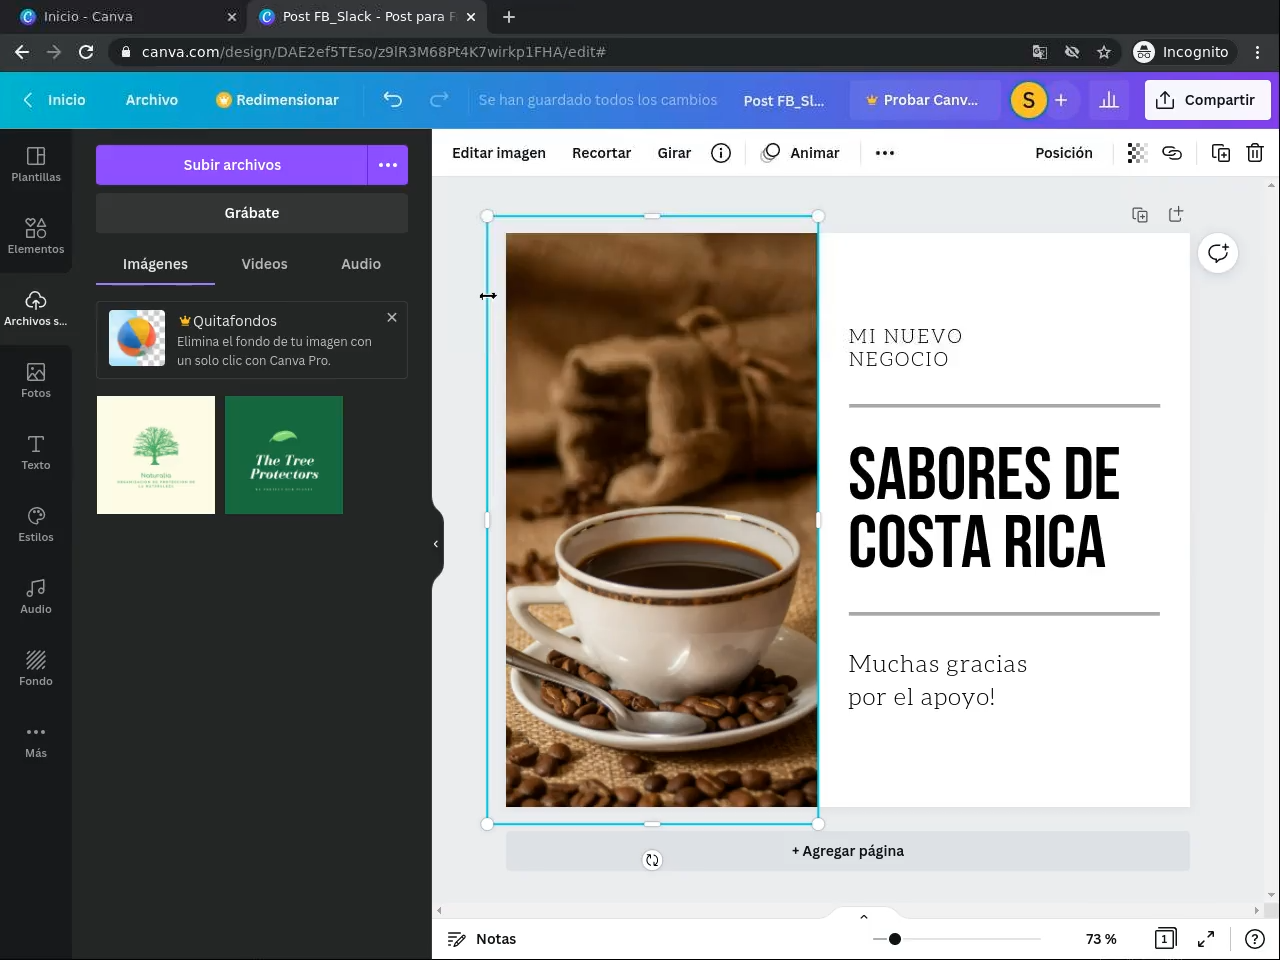
Task: Open the Plantillas sidebar panel
Action: [x=36, y=164]
